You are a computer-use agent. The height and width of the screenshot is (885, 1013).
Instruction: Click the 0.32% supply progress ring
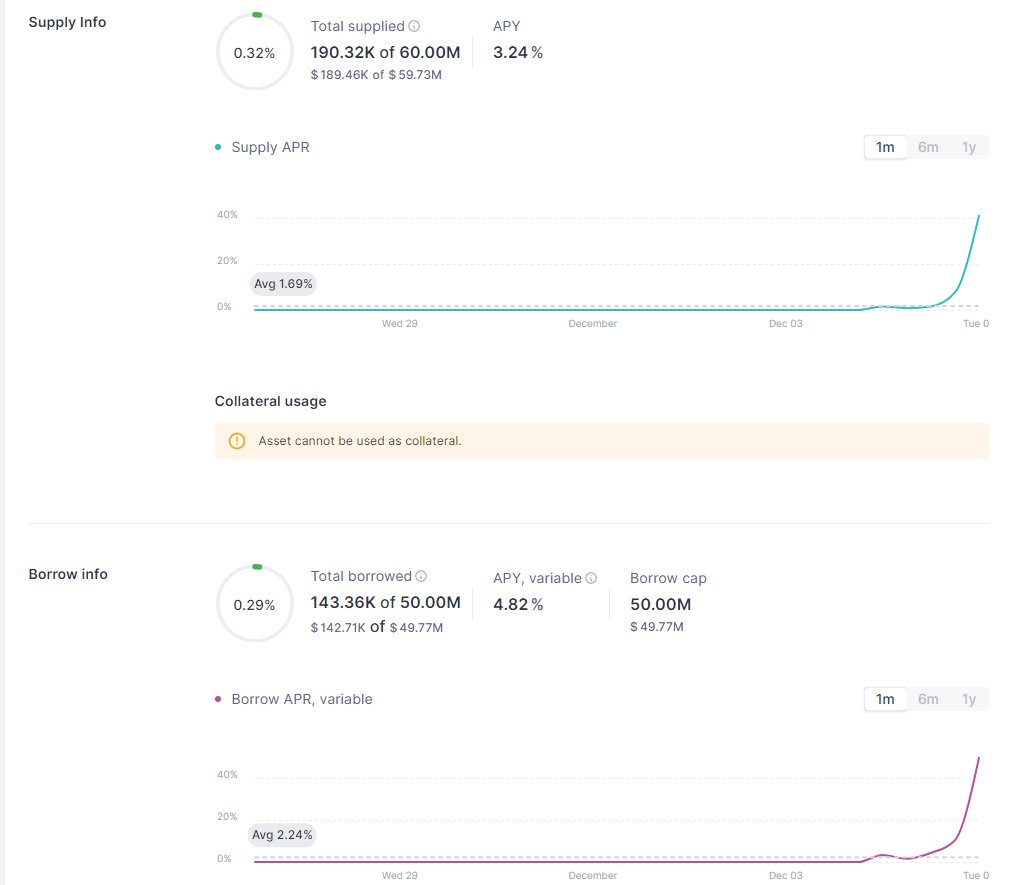[x=254, y=52]
